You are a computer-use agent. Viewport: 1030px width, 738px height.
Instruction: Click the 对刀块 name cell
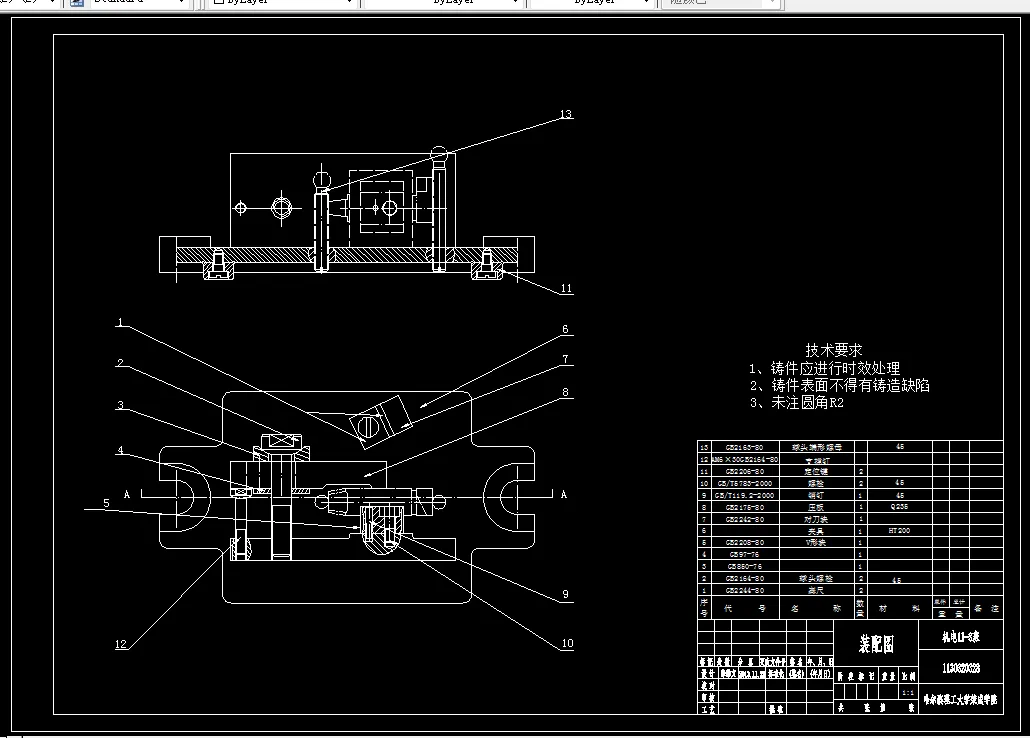point(816,519)
